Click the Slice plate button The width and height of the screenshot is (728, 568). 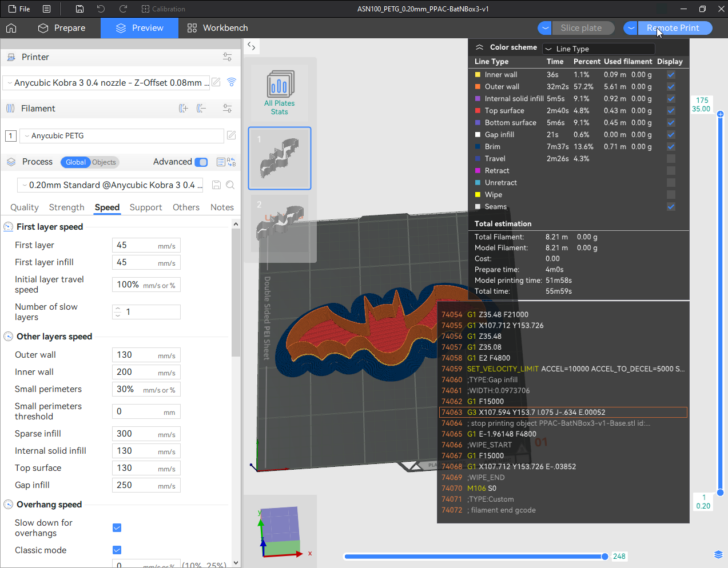tap(581, 28)
